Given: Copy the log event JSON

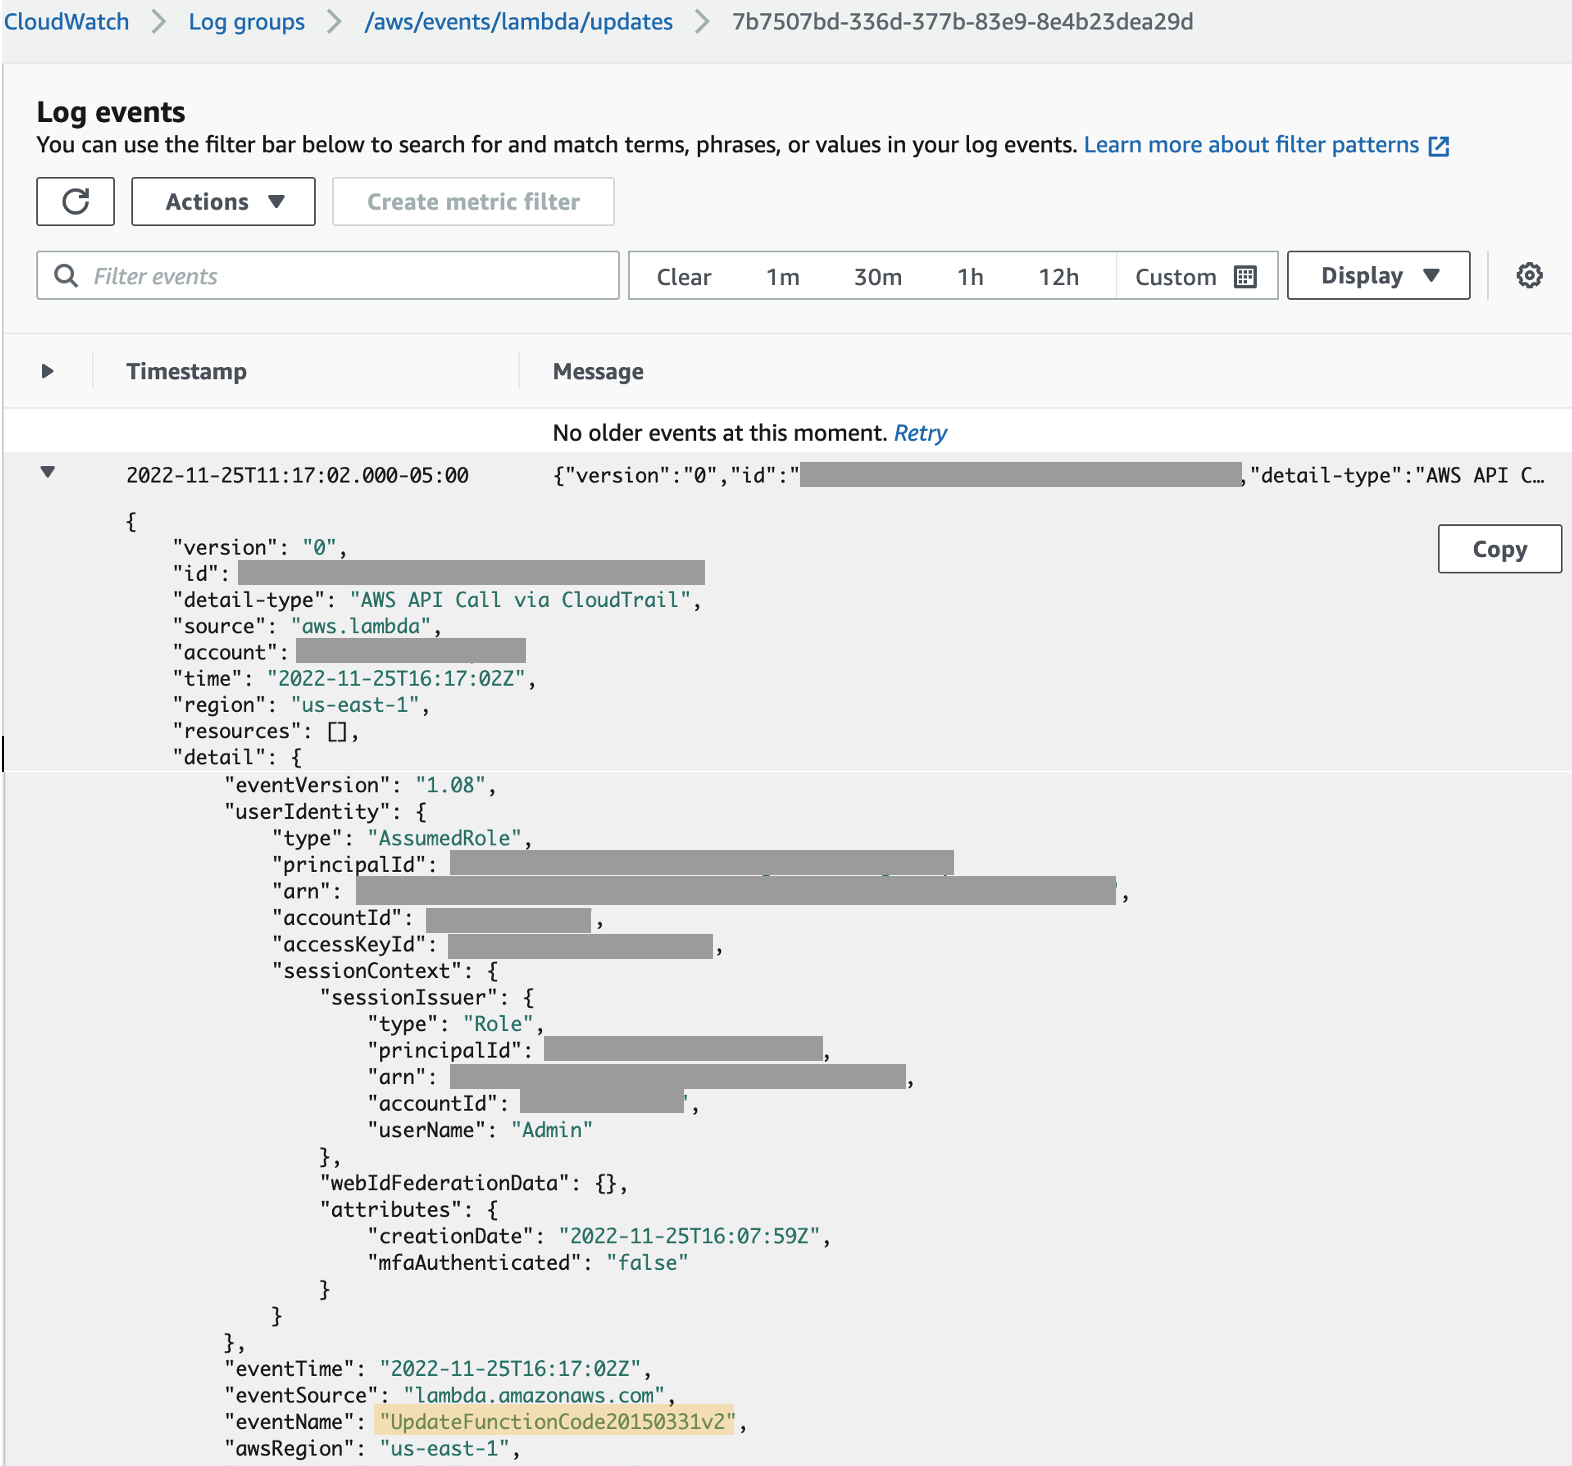Looking at the screenshot, I should pos(1499,549).
